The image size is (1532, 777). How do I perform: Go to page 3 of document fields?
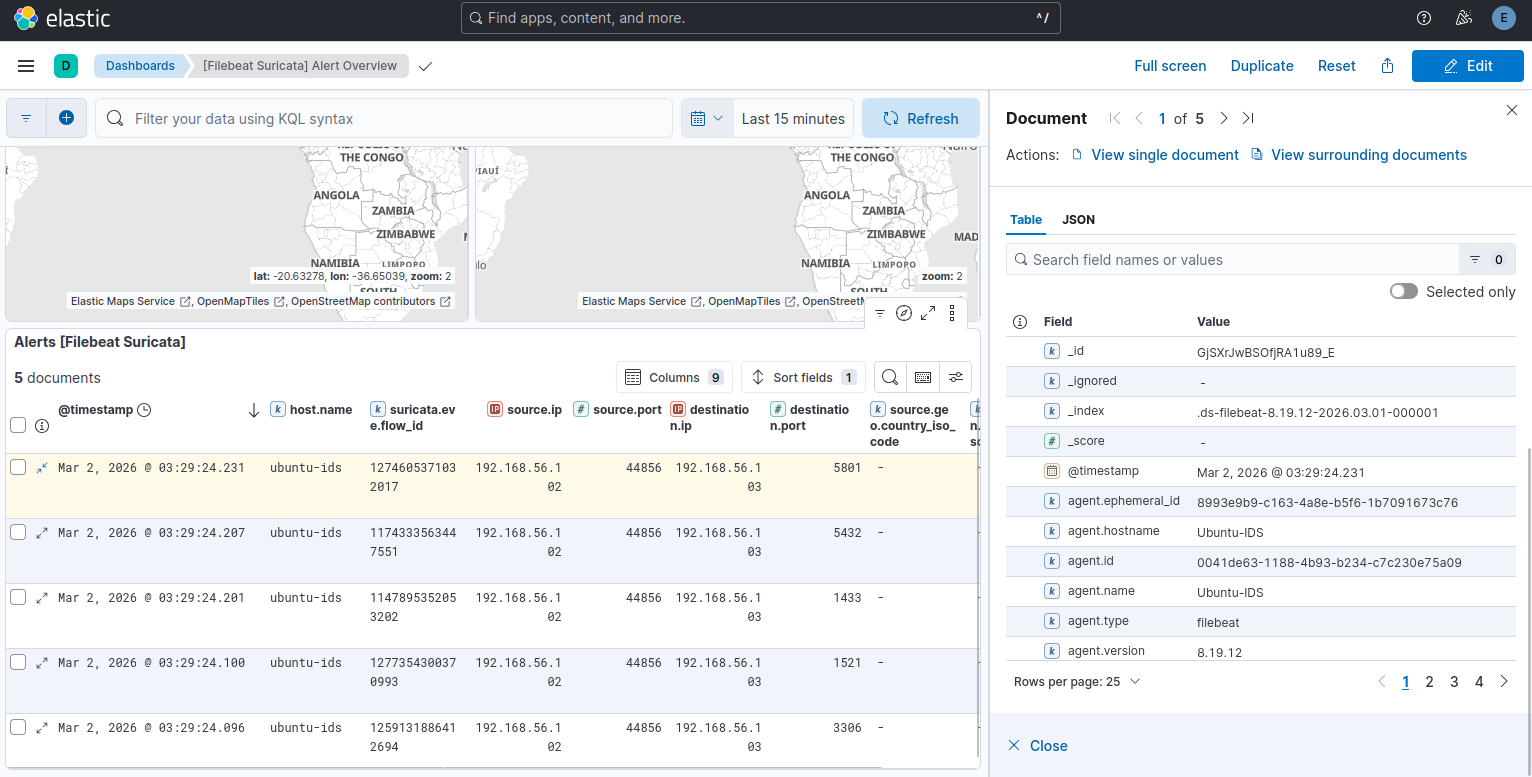(x=1454, y=682)
